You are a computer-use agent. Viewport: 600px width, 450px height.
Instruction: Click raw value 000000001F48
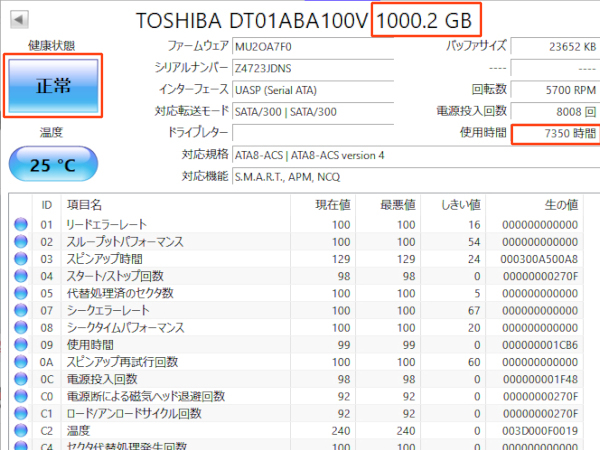tap(540, 379)
